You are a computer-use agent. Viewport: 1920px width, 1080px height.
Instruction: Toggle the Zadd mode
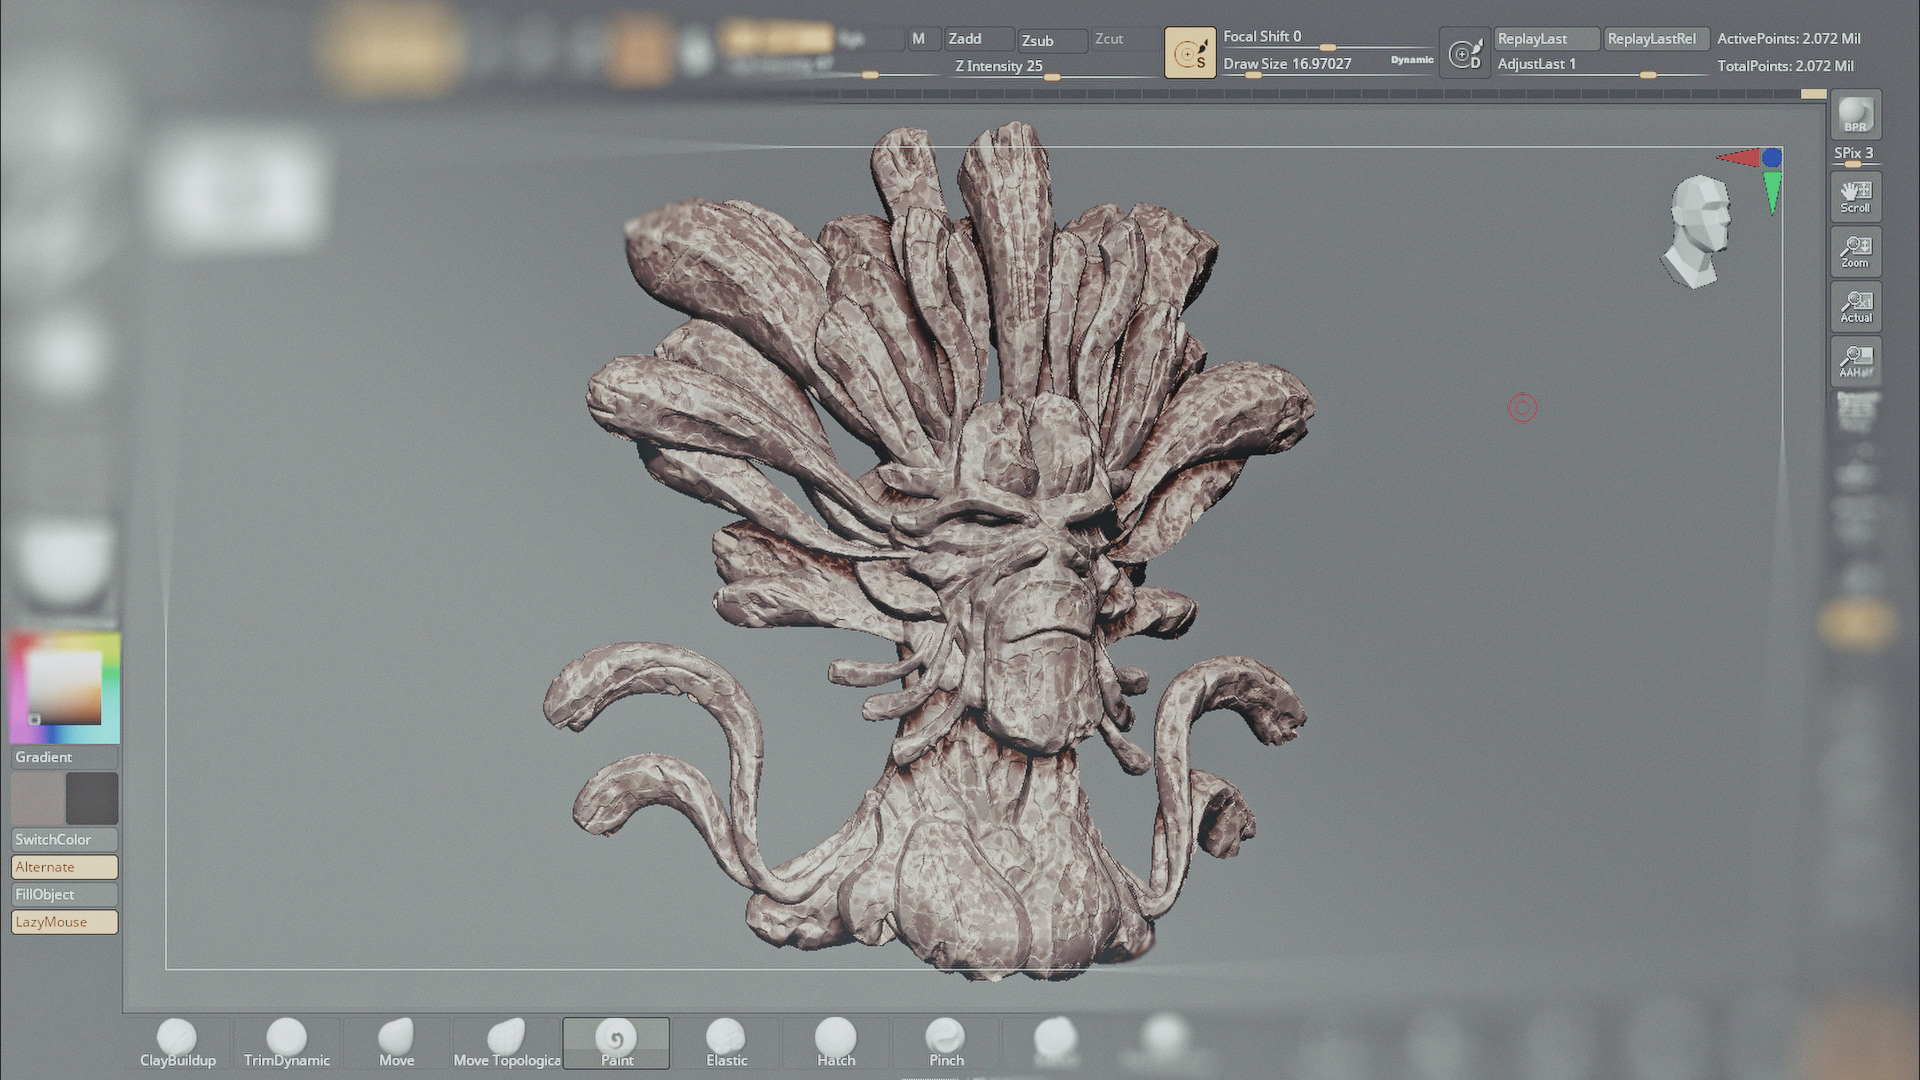pyautogui.click(x=978, y=39)
